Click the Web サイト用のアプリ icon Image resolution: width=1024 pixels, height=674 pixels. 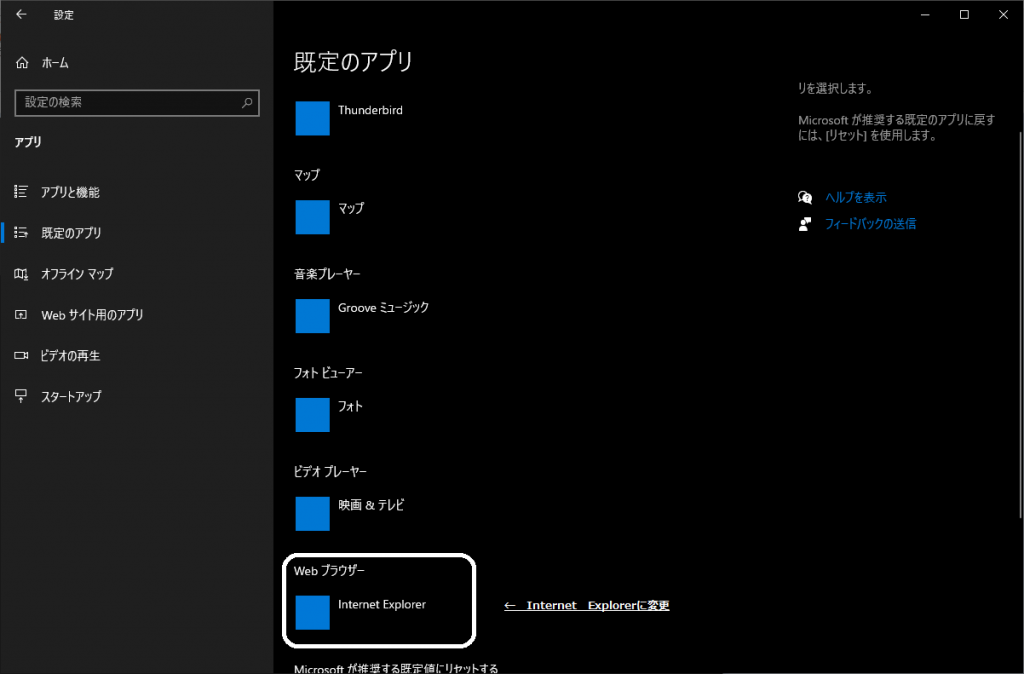point(21,315)
